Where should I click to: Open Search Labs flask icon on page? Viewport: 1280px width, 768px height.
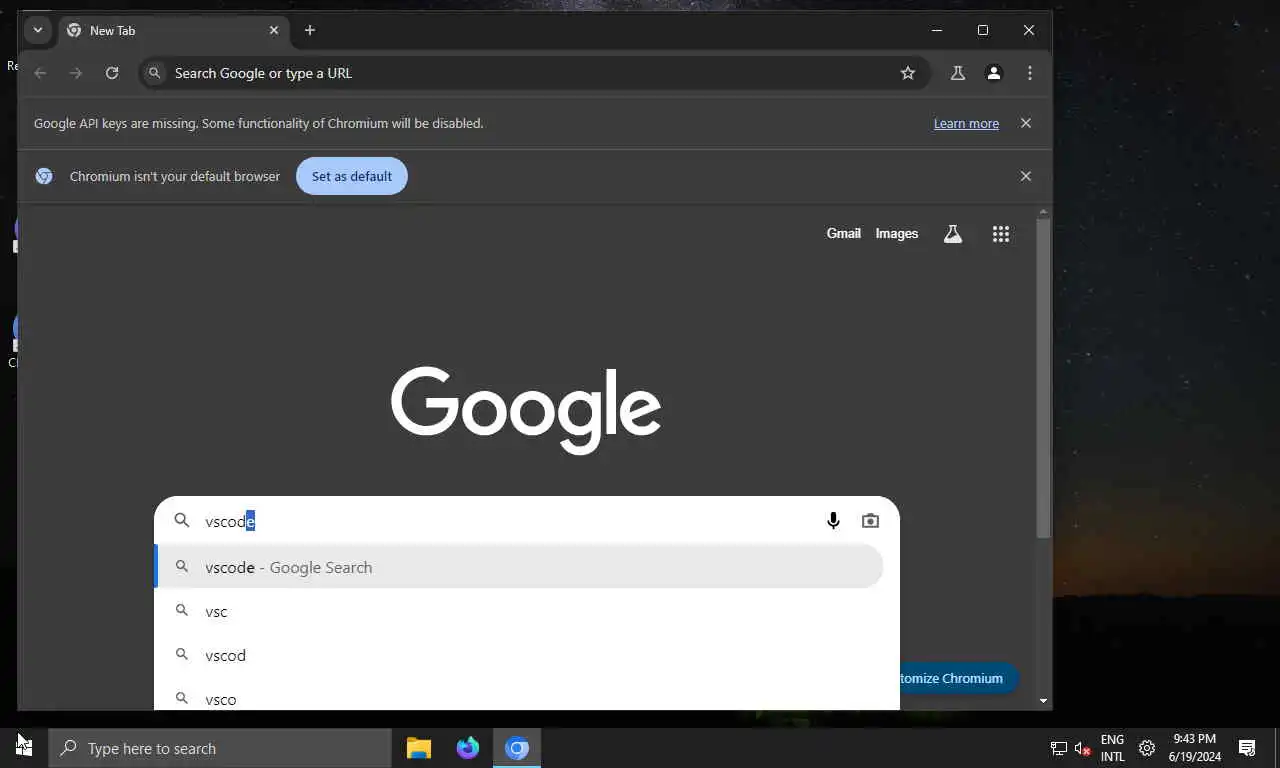point(953,234)
